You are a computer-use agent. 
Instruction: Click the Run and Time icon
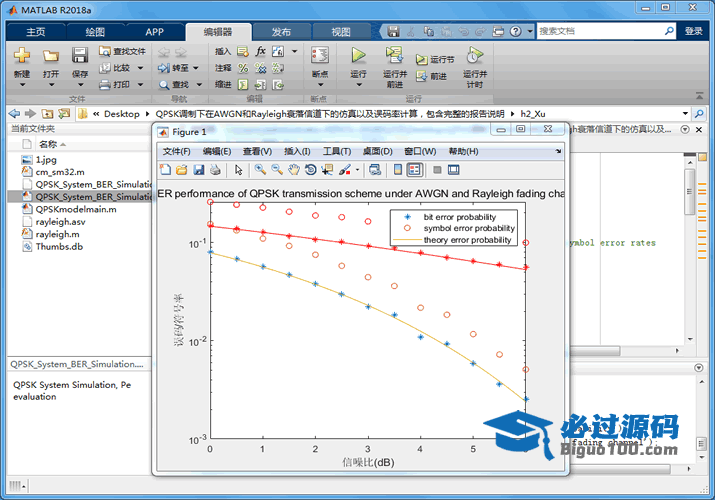474,55
